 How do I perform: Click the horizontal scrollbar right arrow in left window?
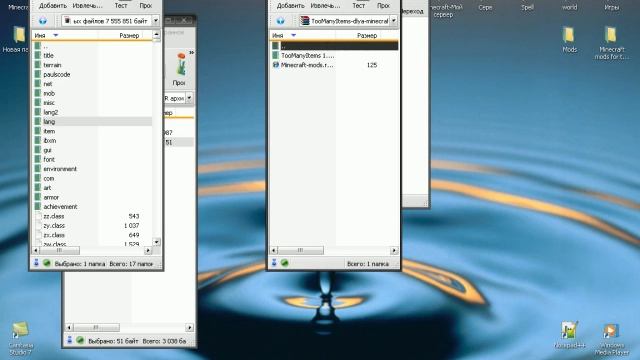point(148,250)
